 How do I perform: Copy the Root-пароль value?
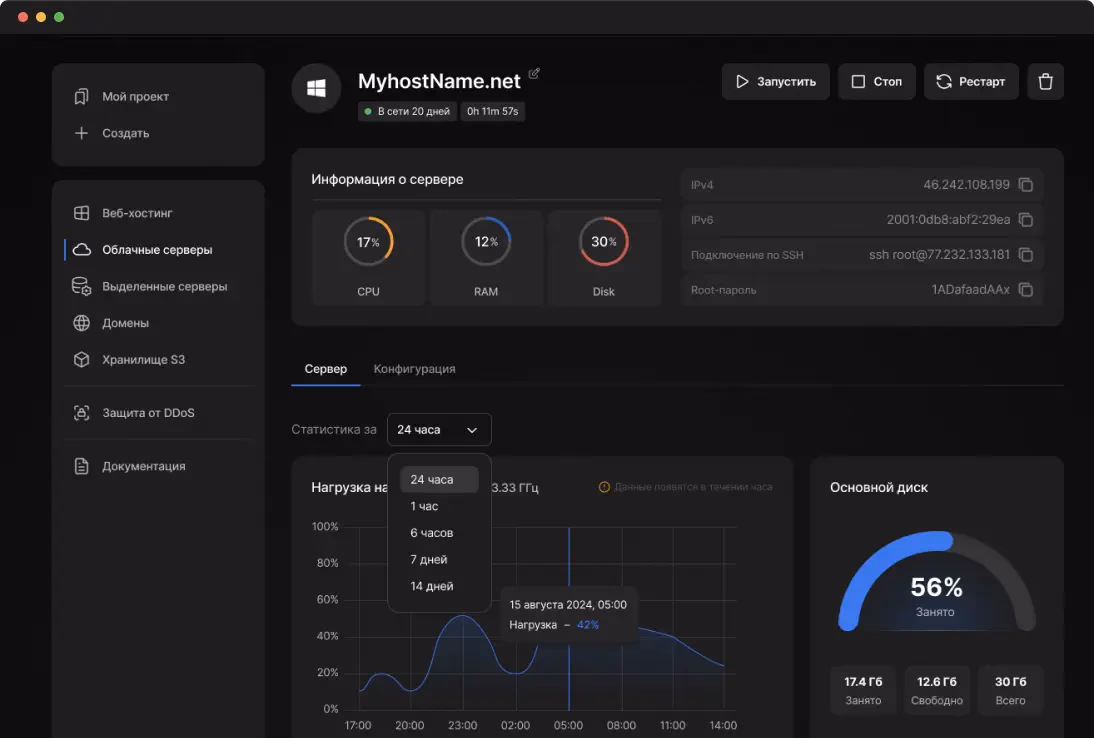click(1025, 289)
